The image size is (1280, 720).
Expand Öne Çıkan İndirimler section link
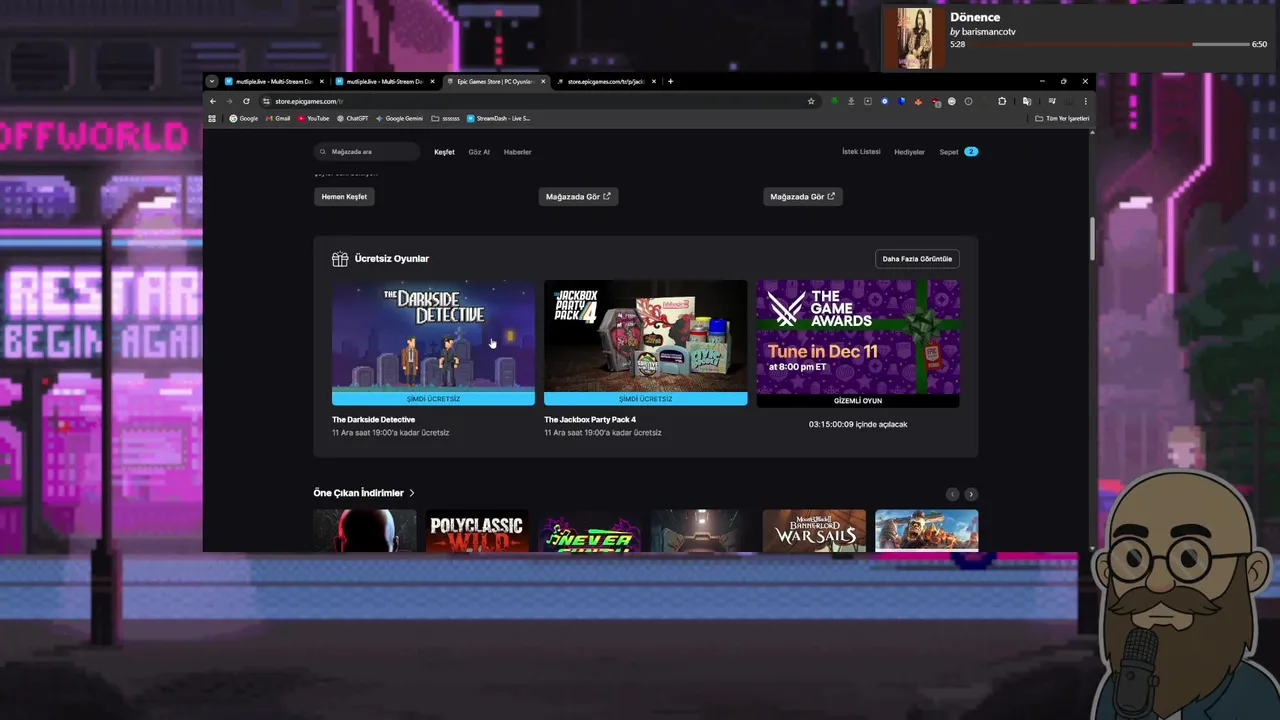(x=364, y=493)
